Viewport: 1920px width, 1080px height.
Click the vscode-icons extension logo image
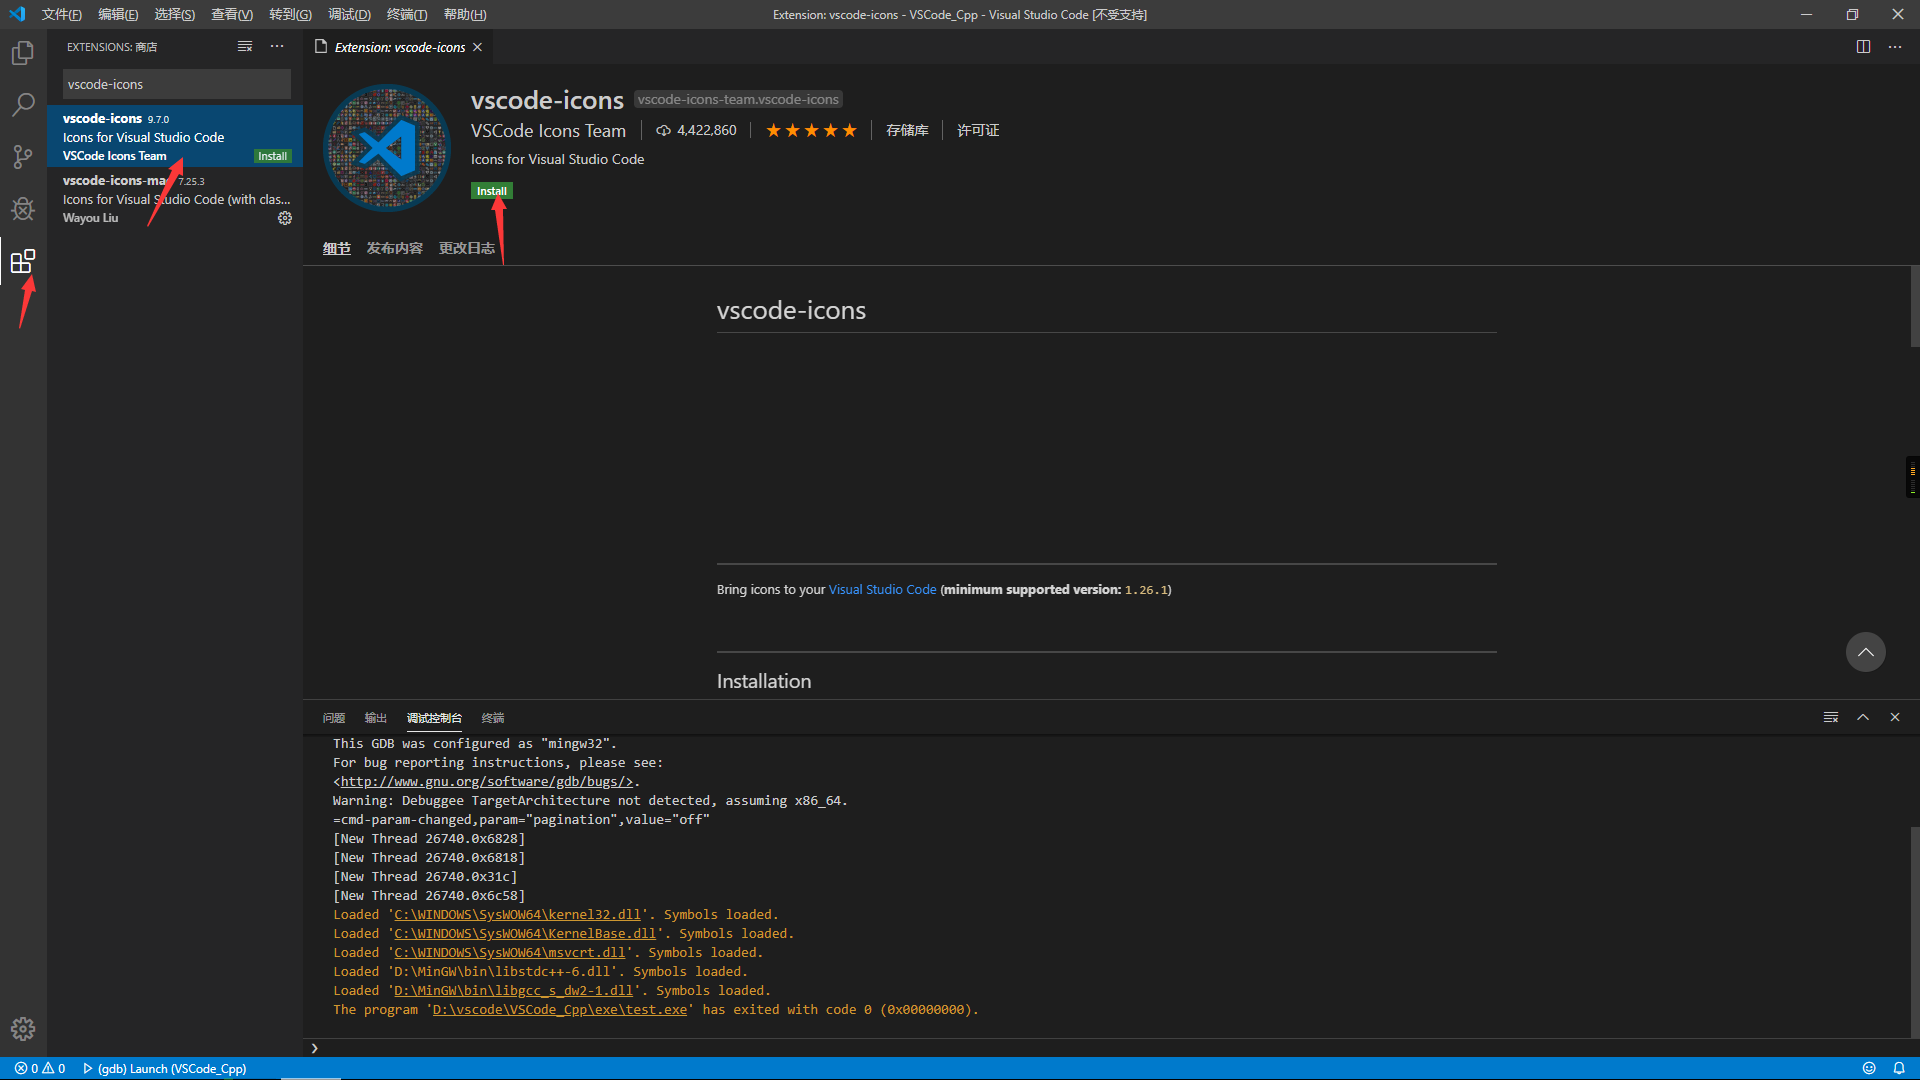coord(387,148)
